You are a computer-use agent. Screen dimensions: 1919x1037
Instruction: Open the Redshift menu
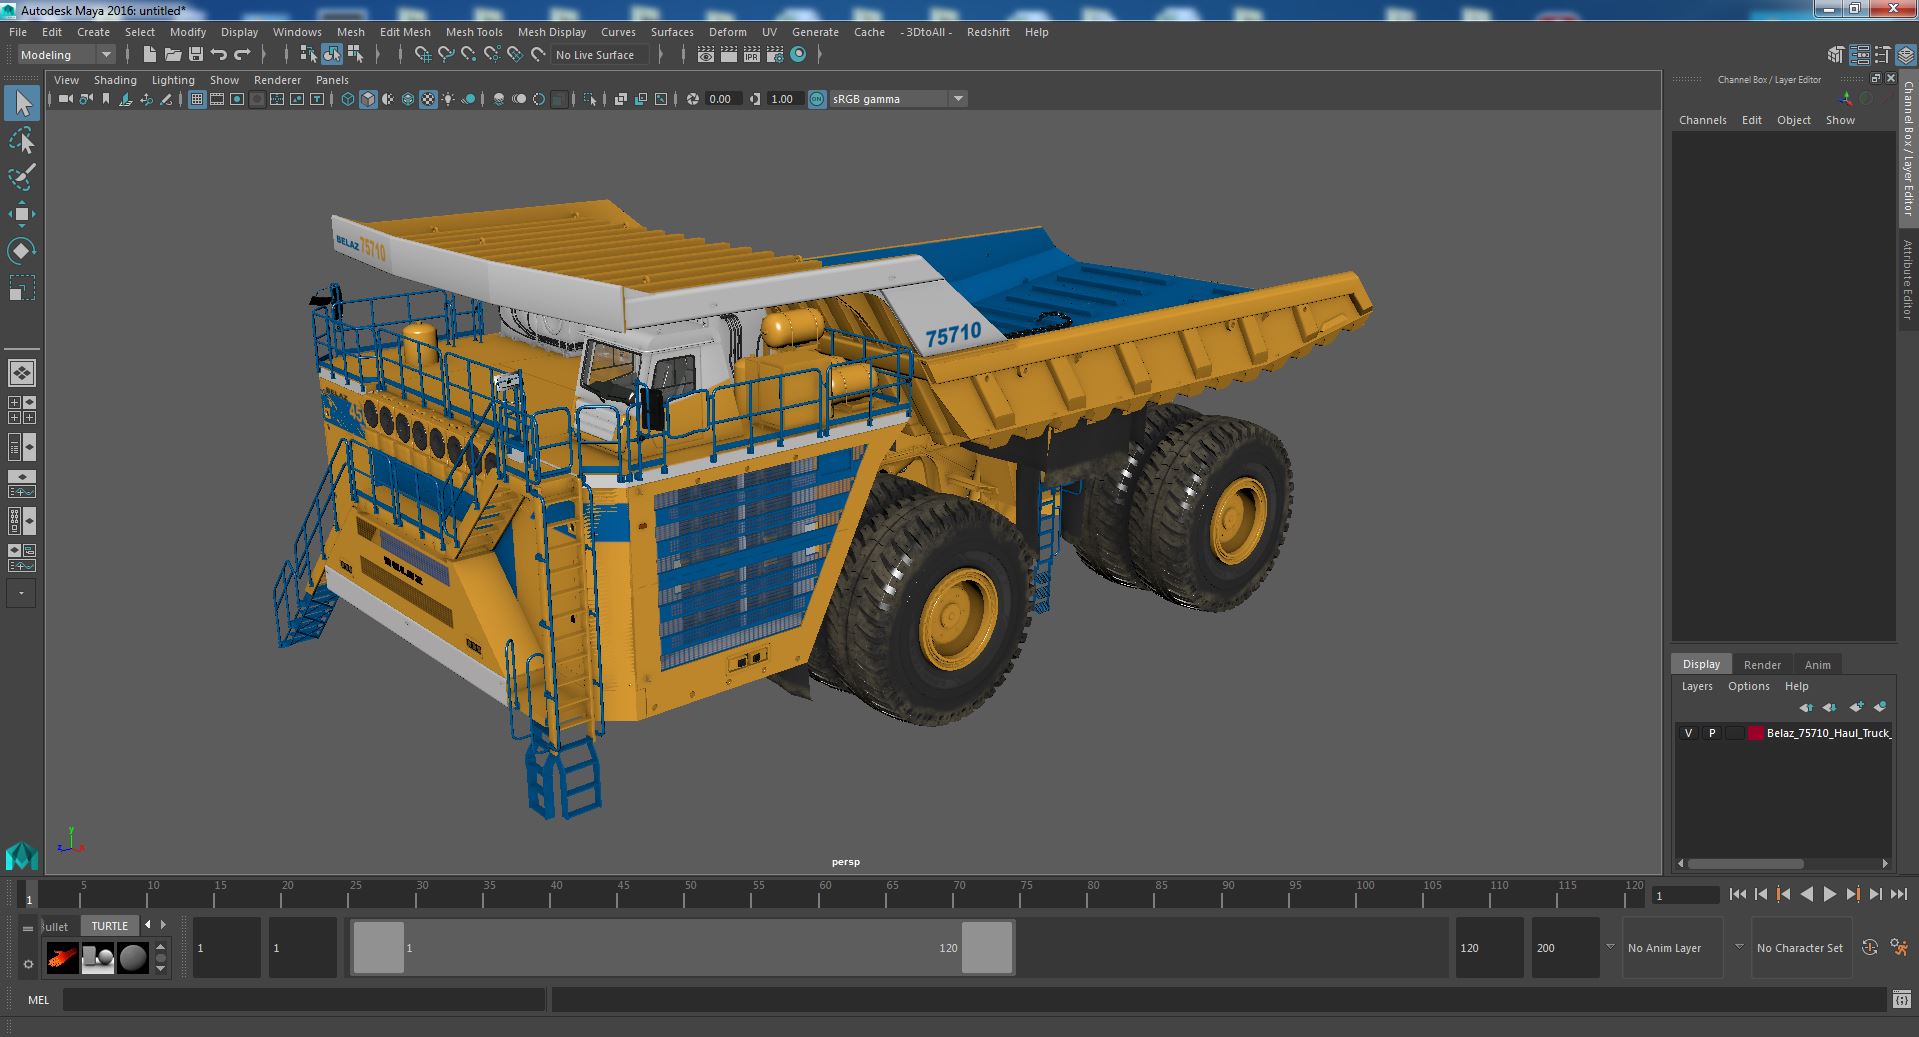pyautogui.click(x=988, y=32)
